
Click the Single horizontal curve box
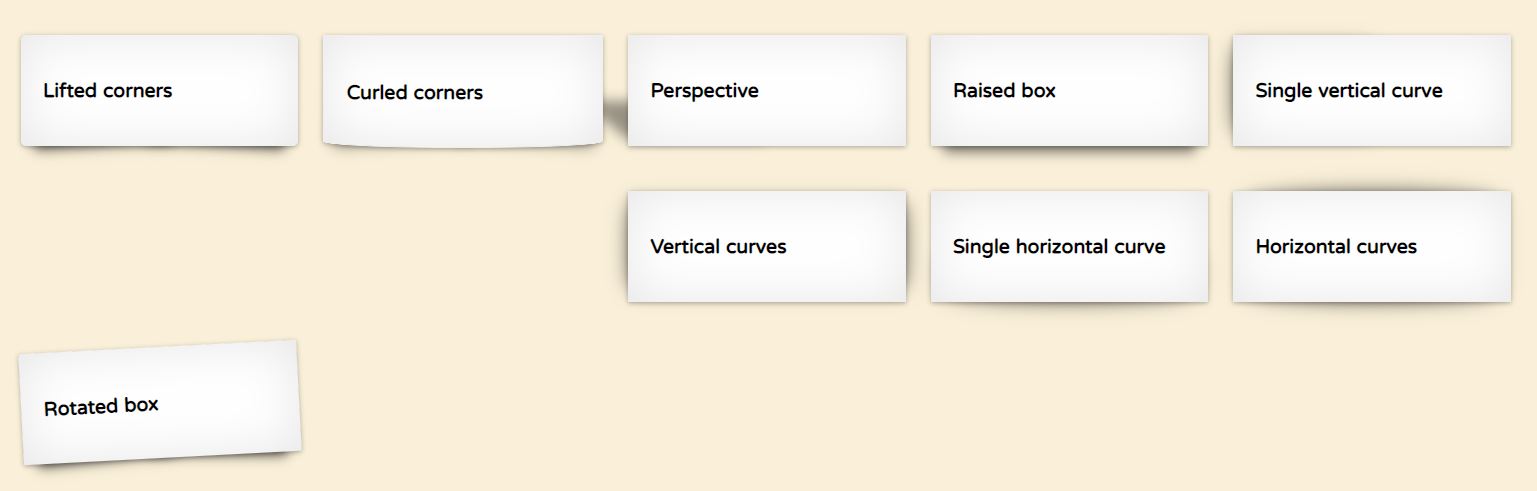coord(1069,246)
